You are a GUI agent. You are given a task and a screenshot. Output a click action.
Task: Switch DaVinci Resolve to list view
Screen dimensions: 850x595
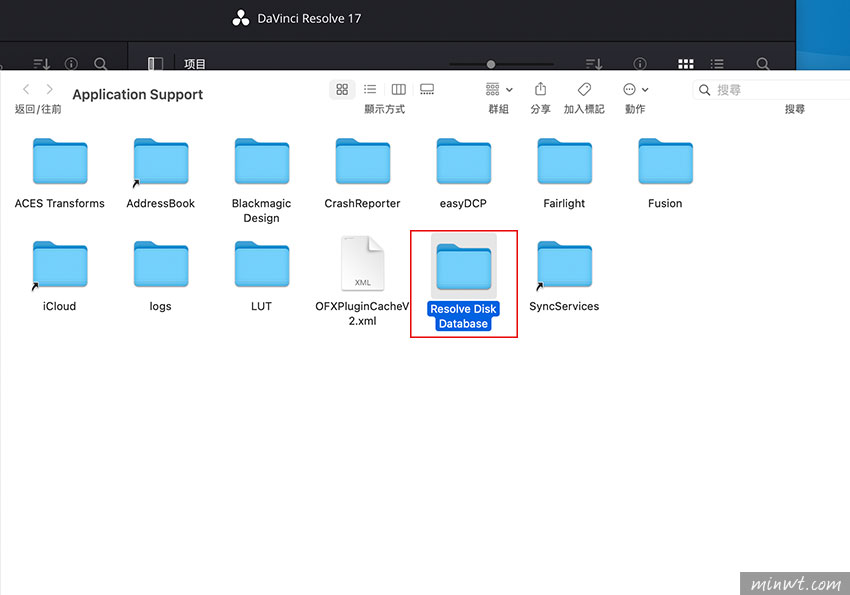(x=717, y=64)
